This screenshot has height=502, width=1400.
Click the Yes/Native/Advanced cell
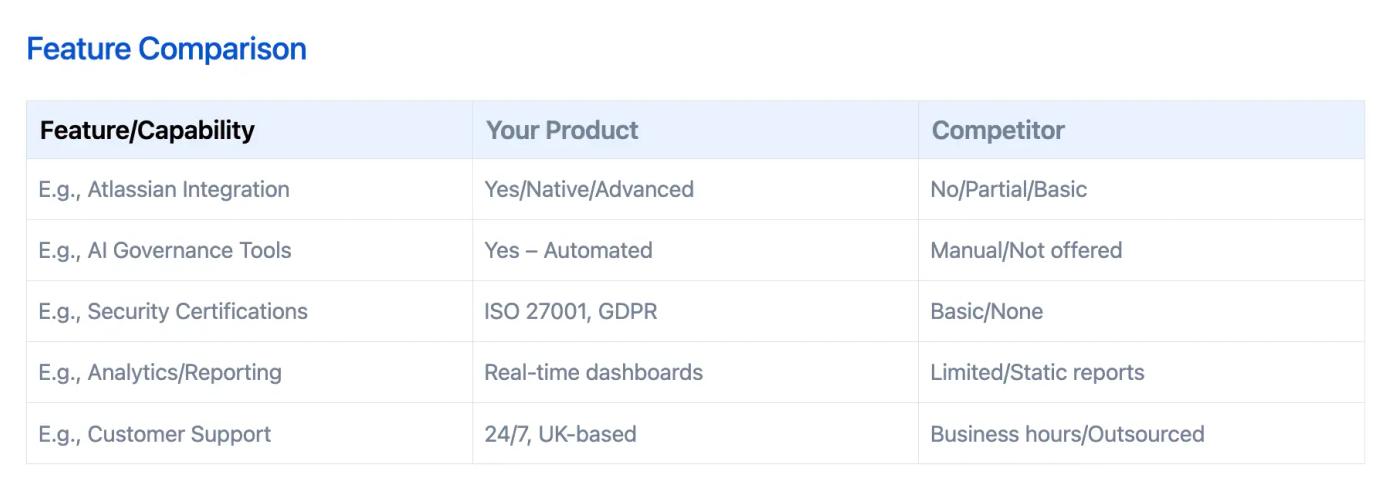click(x=589, y=189)
